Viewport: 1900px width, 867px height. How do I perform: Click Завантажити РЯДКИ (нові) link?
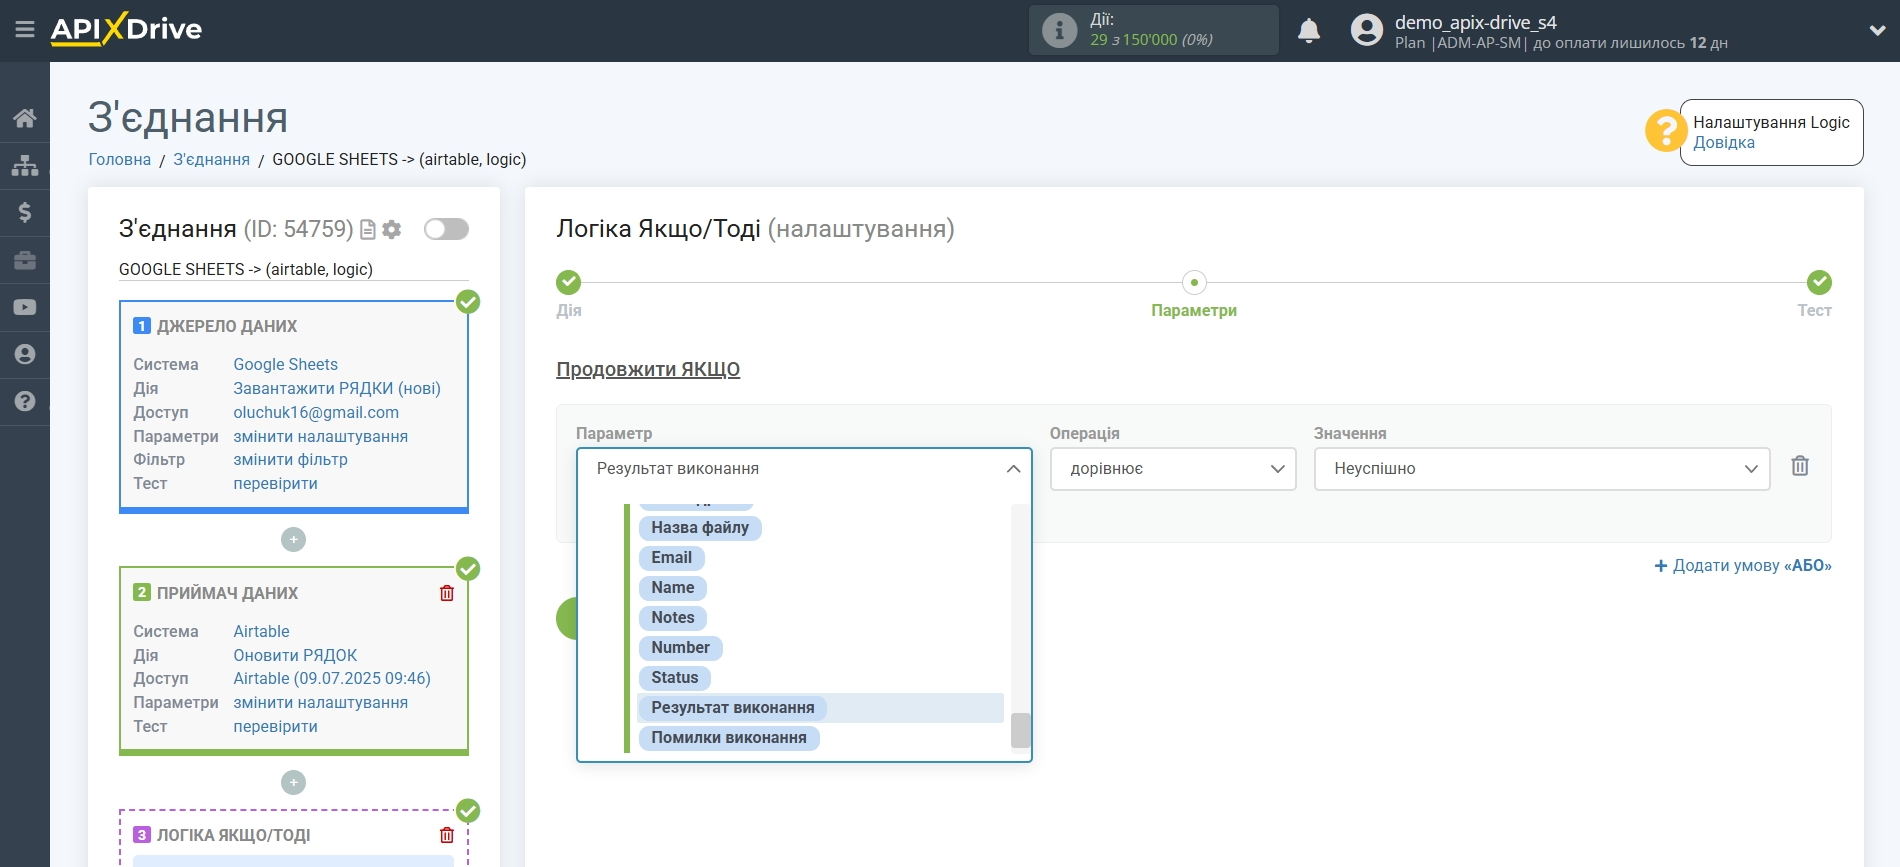coord(337,388)
